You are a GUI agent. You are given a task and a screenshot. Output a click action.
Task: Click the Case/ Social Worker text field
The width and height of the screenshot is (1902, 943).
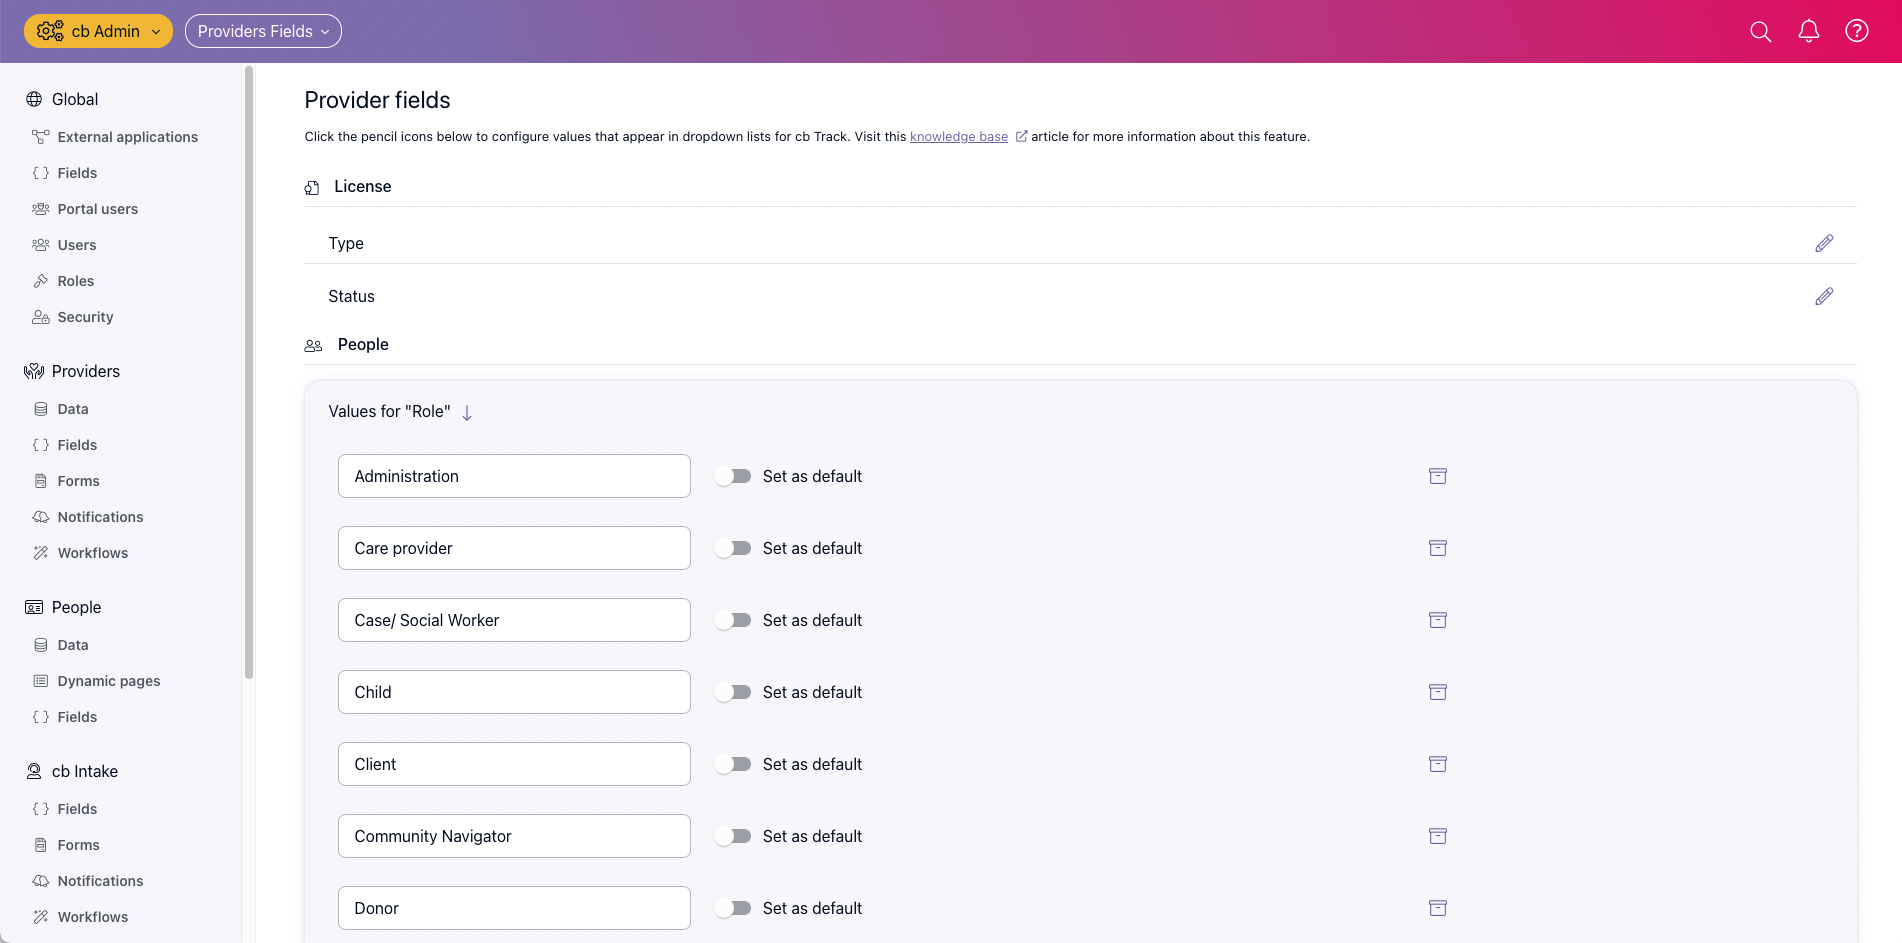point(514,620)
